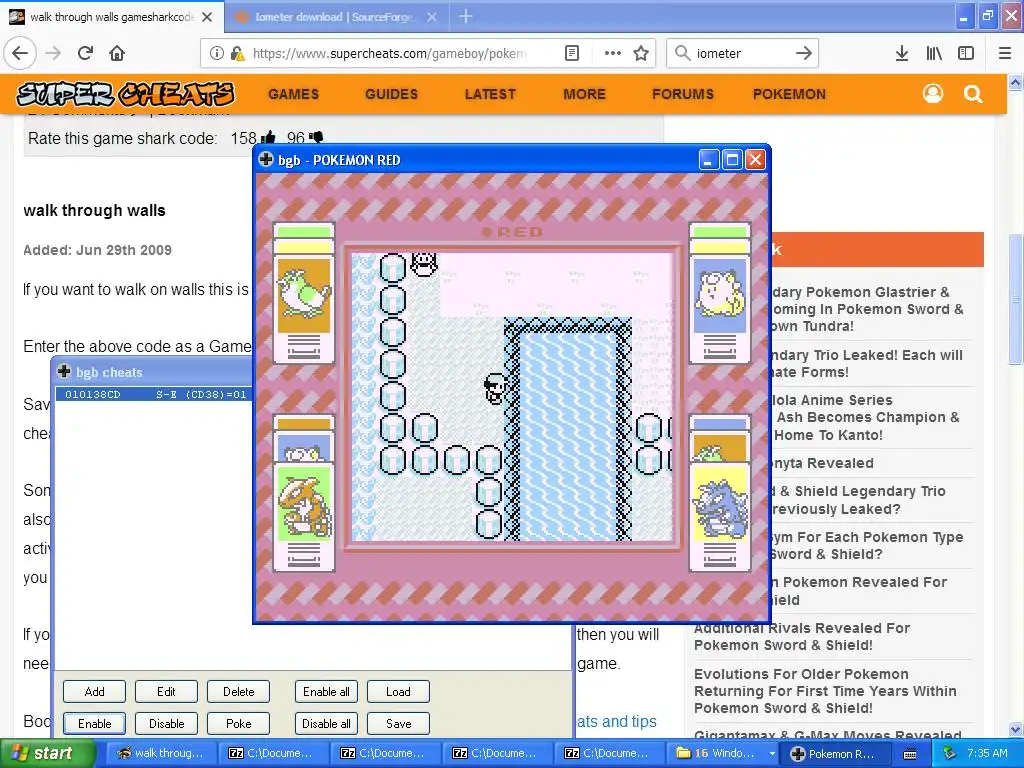Image resolution: width=1024 pixels, height=768 pixels.
Task: Go back with Firefox back arrow
Action: point(20,53)
